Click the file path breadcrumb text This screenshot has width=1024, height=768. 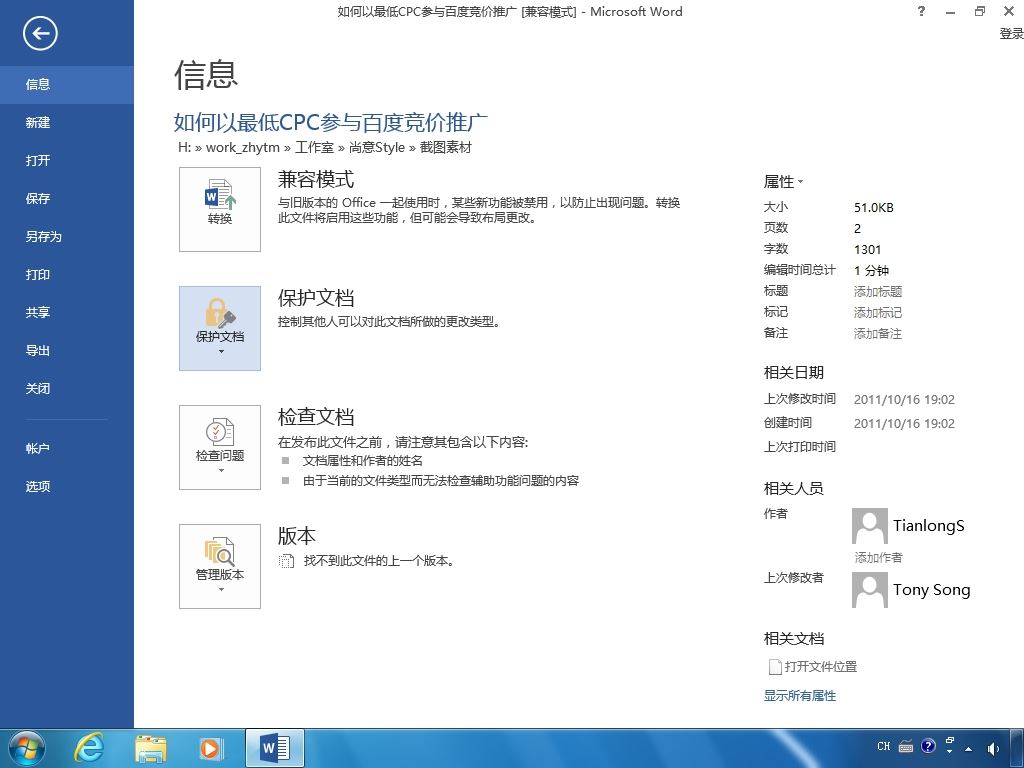[x=325, y=148]
